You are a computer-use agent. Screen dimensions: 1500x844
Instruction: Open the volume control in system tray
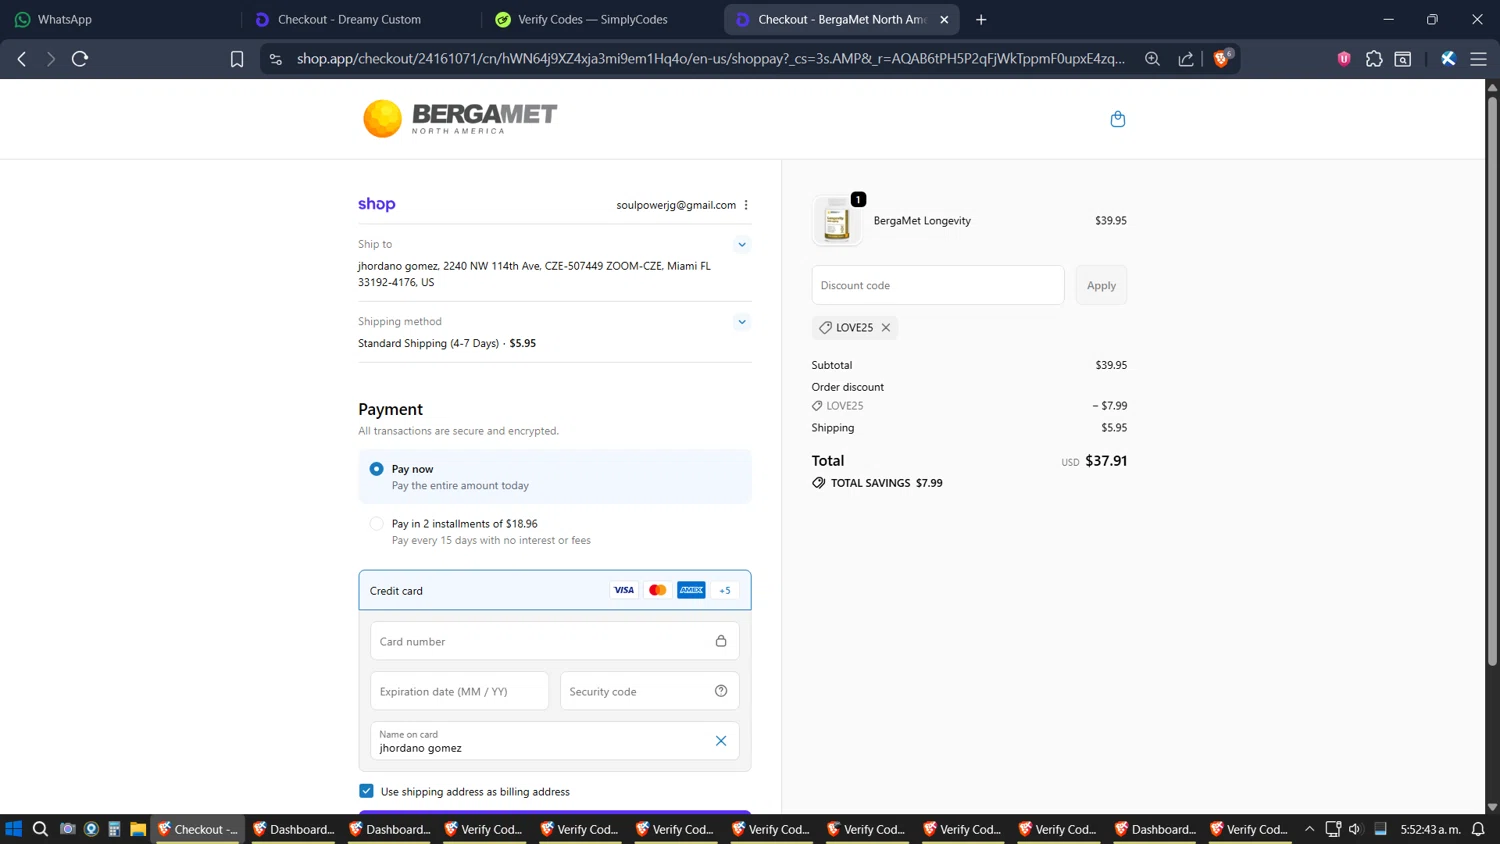pyautogui.click(x=1355, y=829)
